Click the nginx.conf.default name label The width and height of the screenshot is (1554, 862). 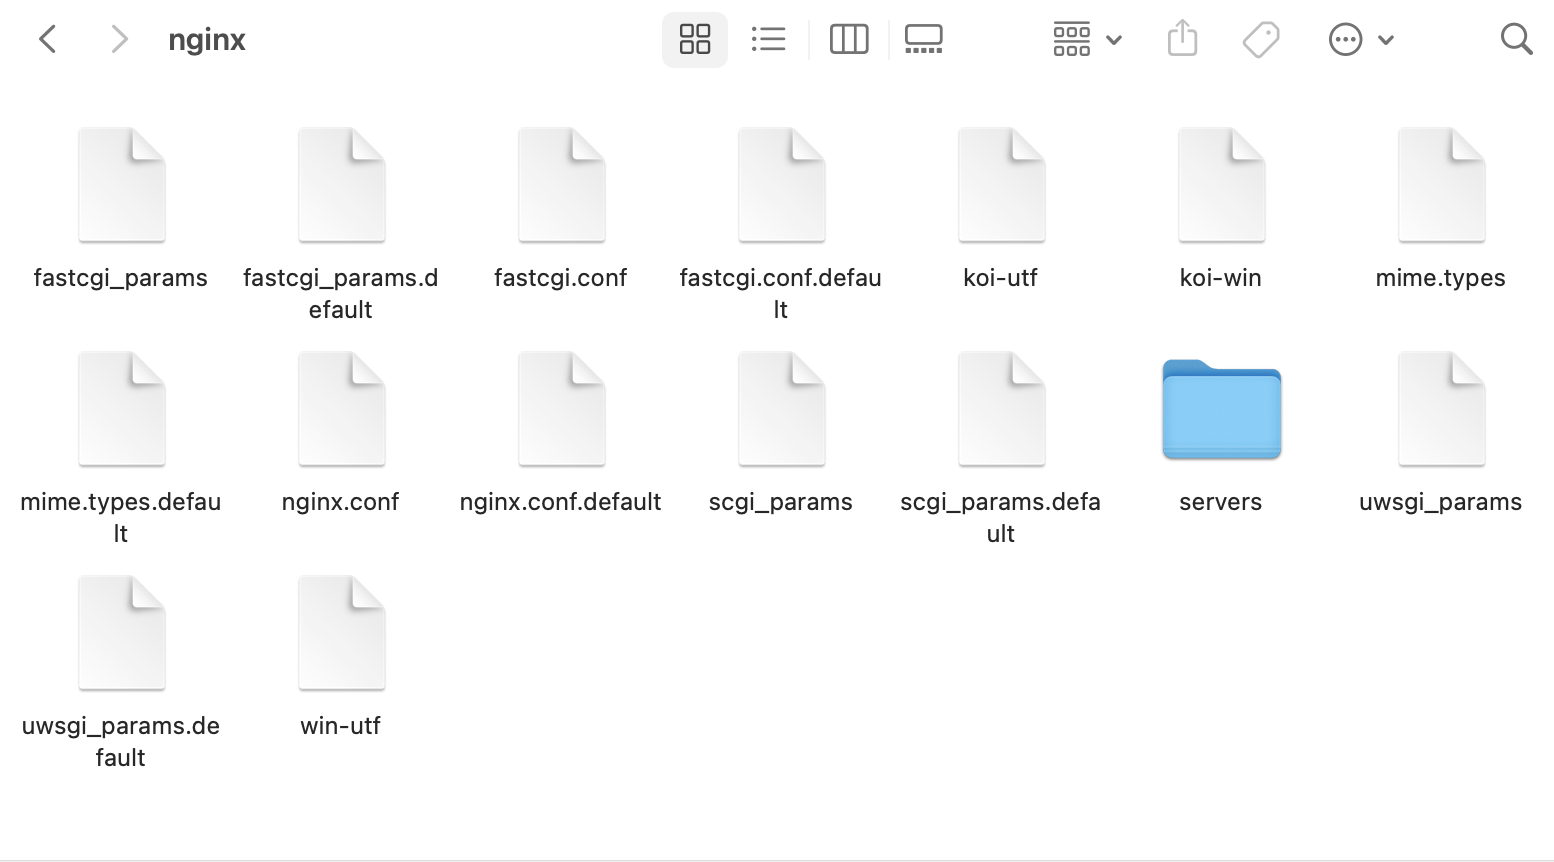pos(561,502)
